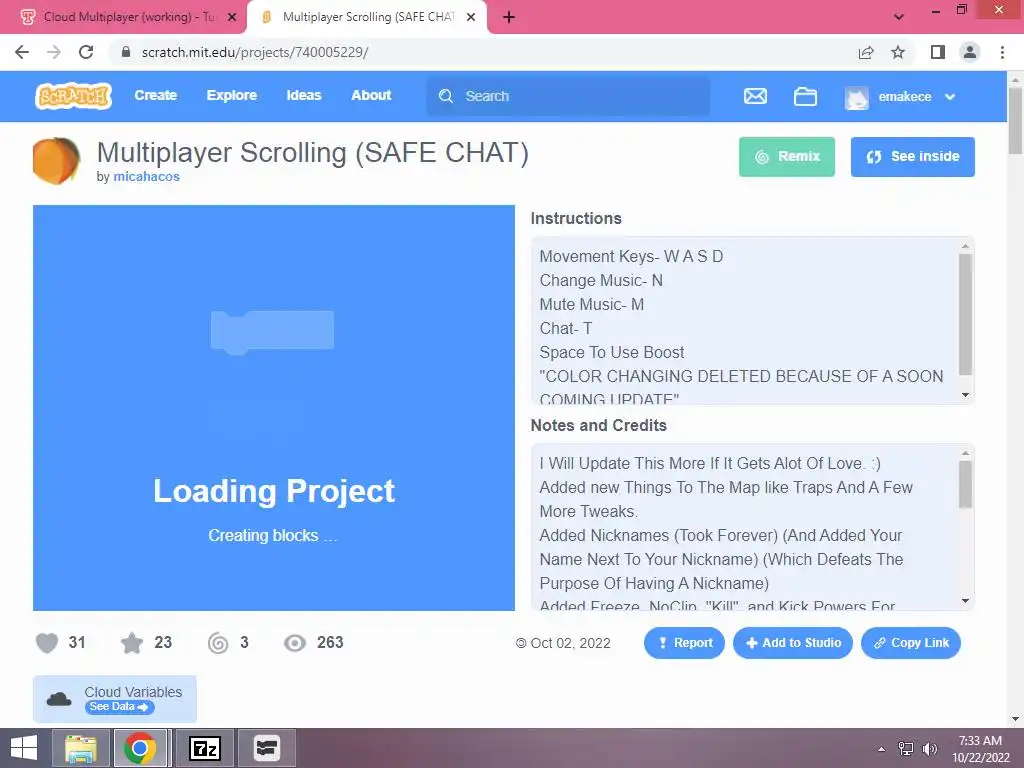The image size is (1024, 768).
Task: Open the Chrome profile icon
Action: (x=970, y=52)
